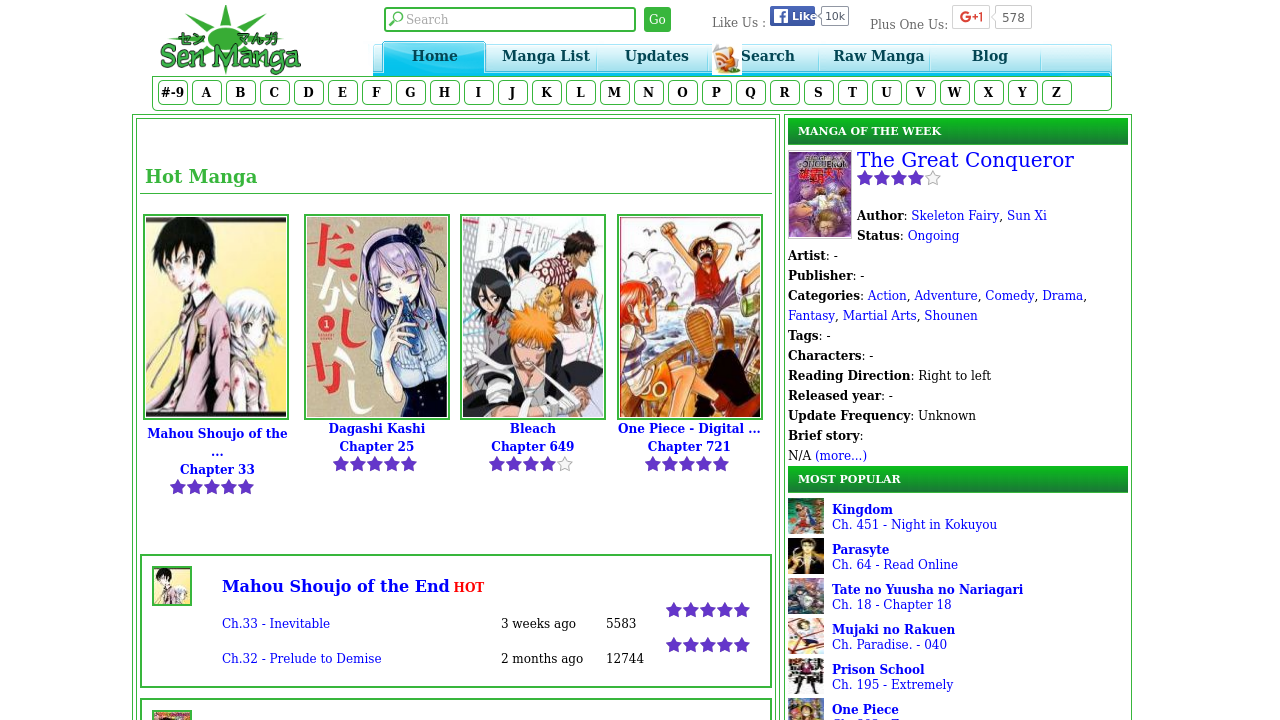
Task: Switch to the Blog tab
Action: point(989,55)
